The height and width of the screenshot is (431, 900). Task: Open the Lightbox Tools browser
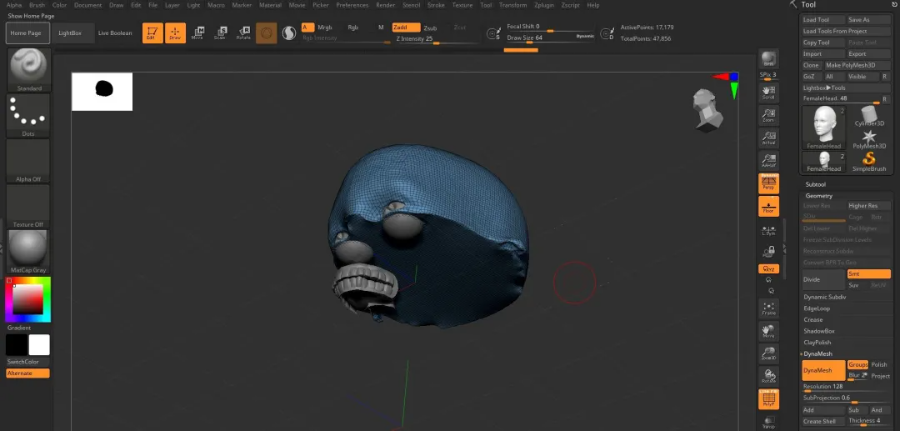click(846, 88)
